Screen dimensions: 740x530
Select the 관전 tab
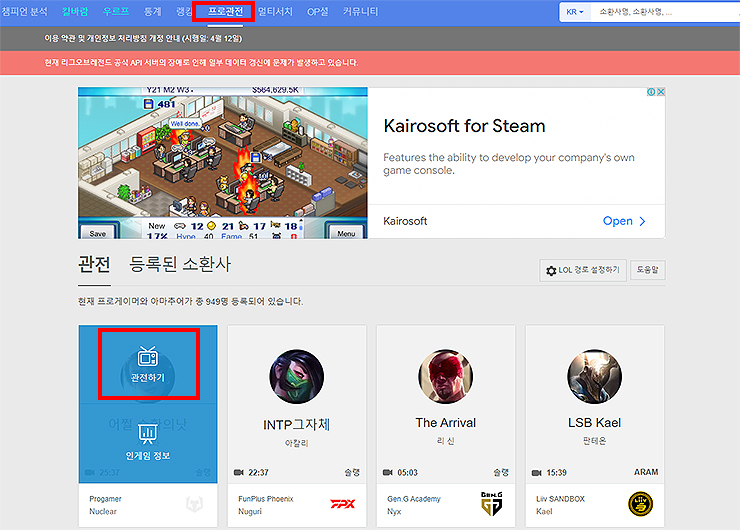[94, 264]
